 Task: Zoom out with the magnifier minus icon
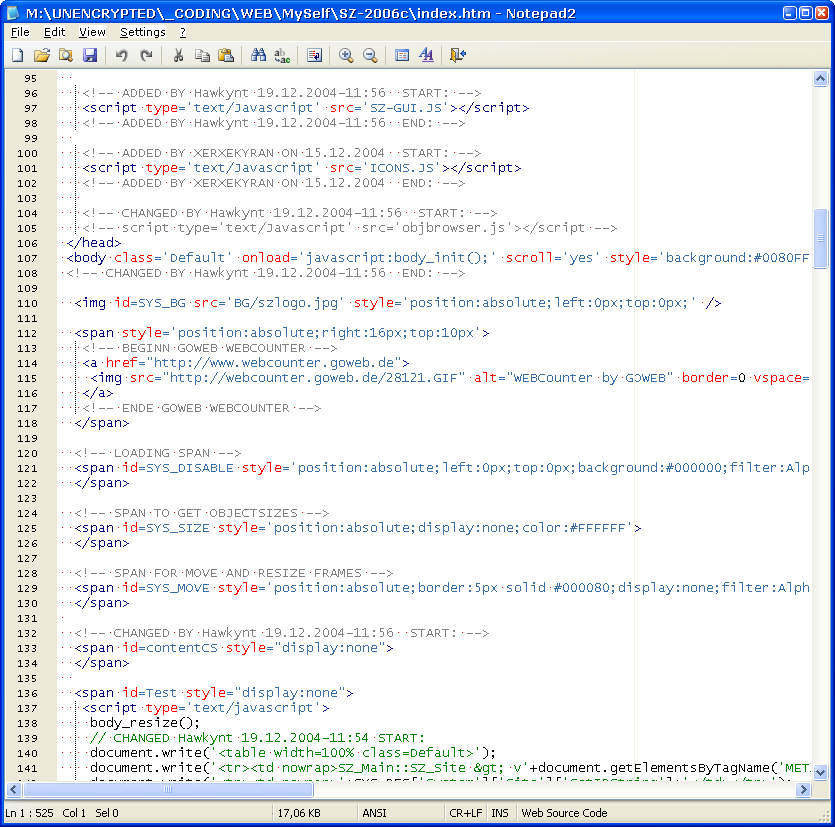point(370,55)
